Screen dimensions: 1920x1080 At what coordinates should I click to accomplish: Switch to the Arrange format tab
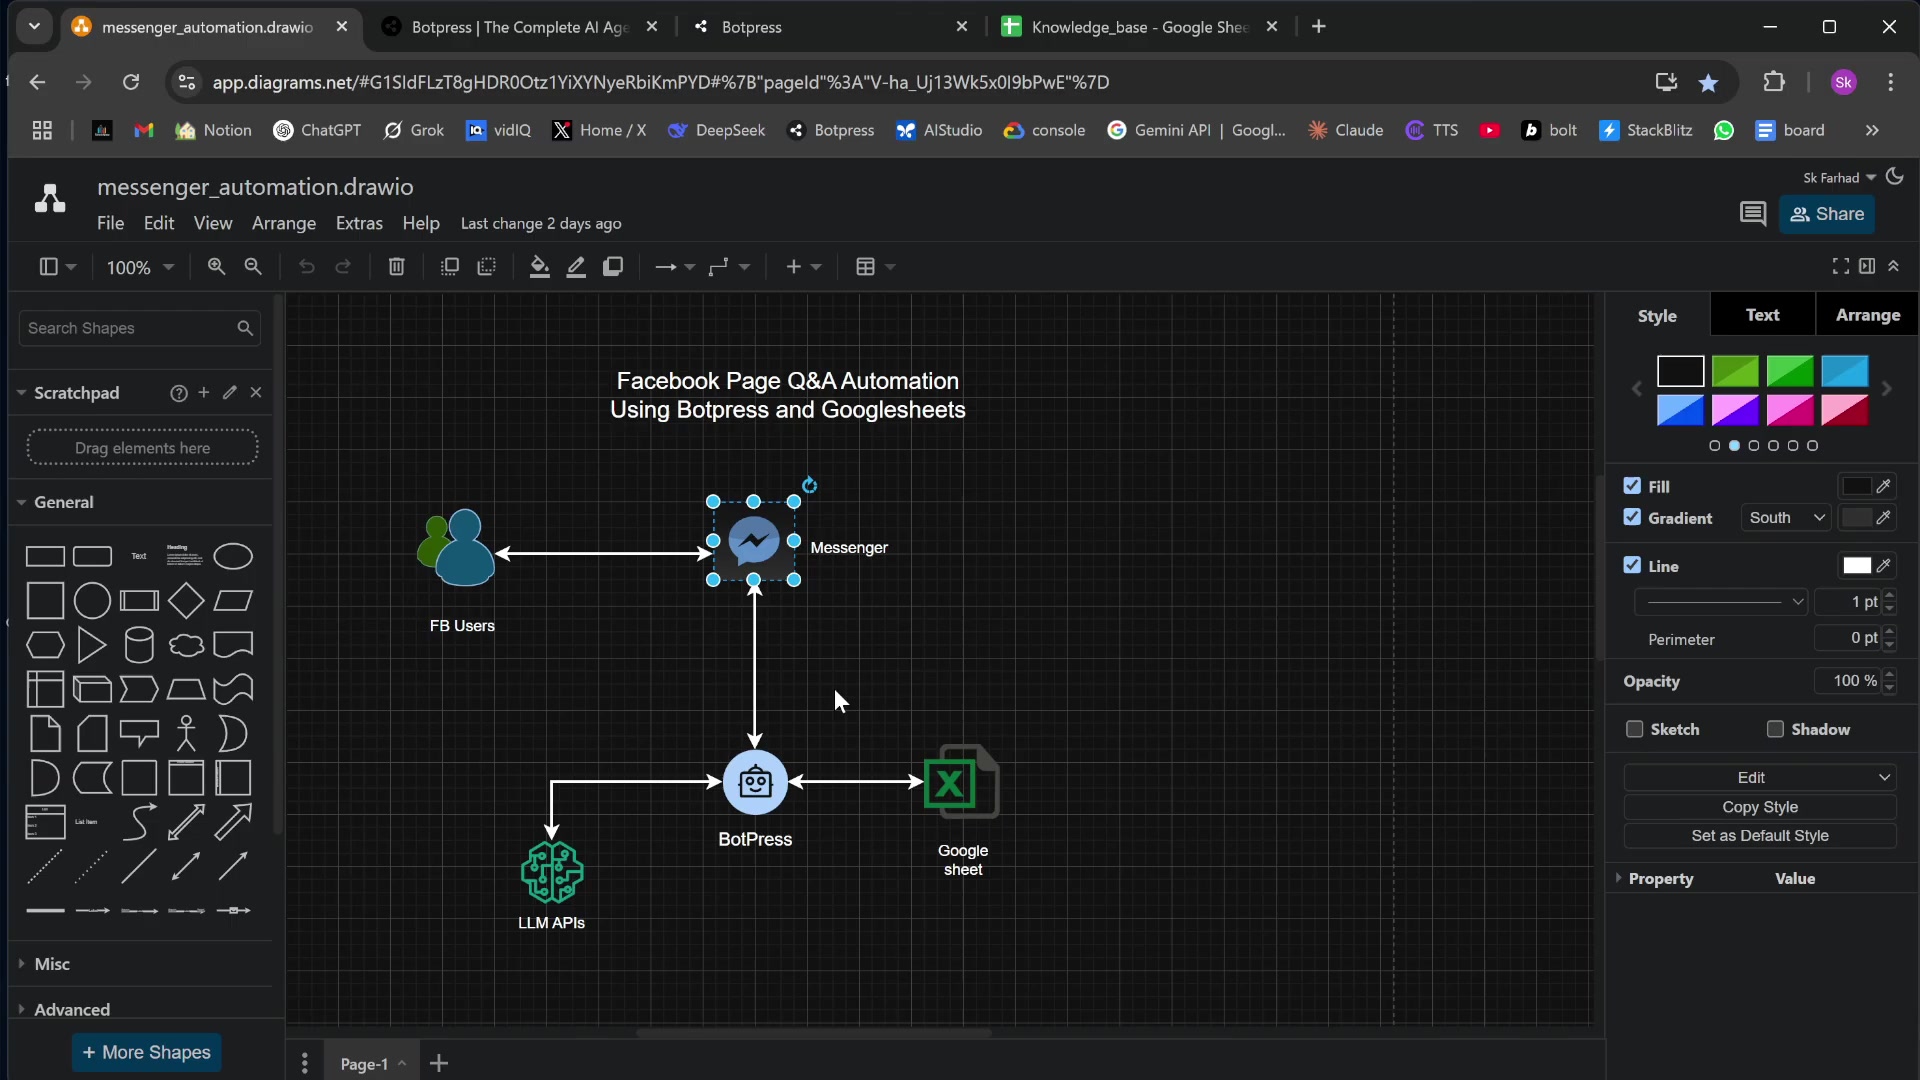point(1867,315)
